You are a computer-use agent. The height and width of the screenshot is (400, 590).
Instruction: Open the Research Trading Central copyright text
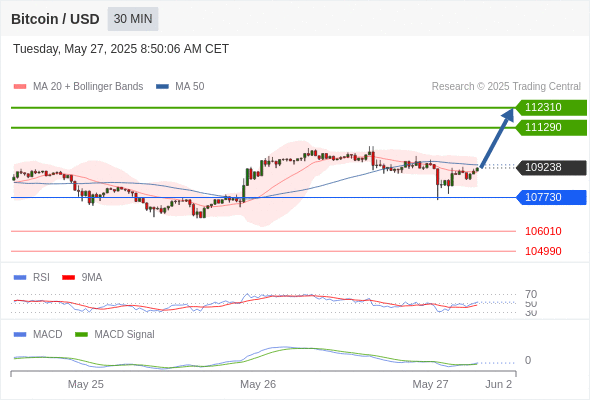[x=506, y=87]
